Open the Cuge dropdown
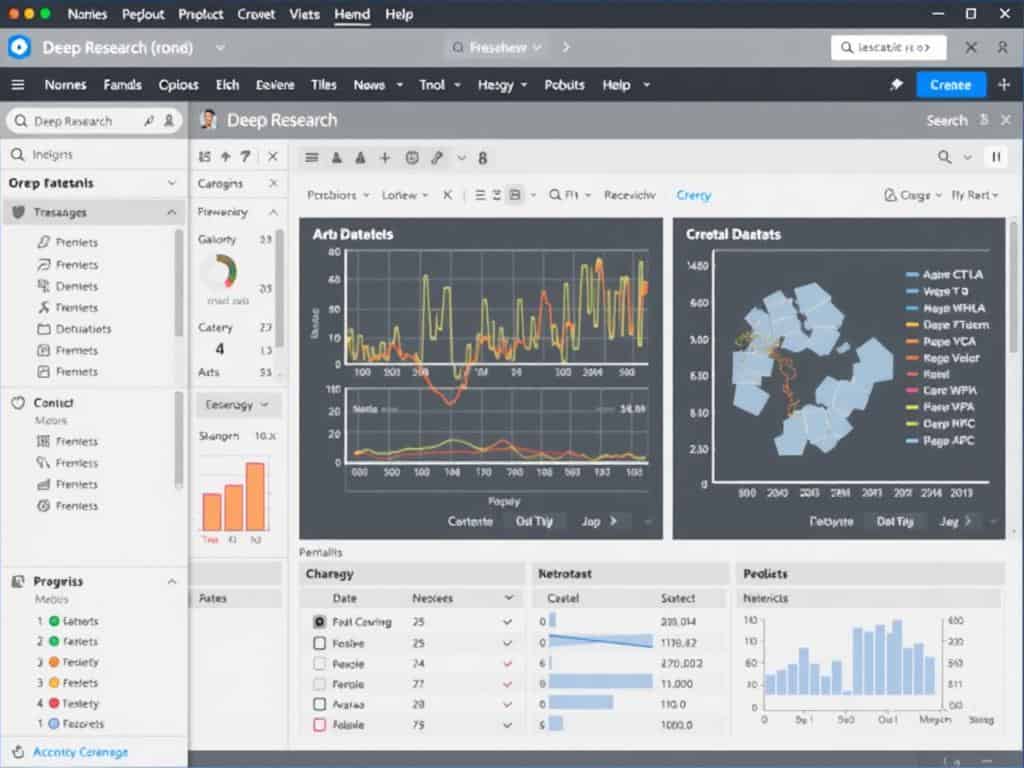This screenshot has height=768, width=1024. pos(913,195)
